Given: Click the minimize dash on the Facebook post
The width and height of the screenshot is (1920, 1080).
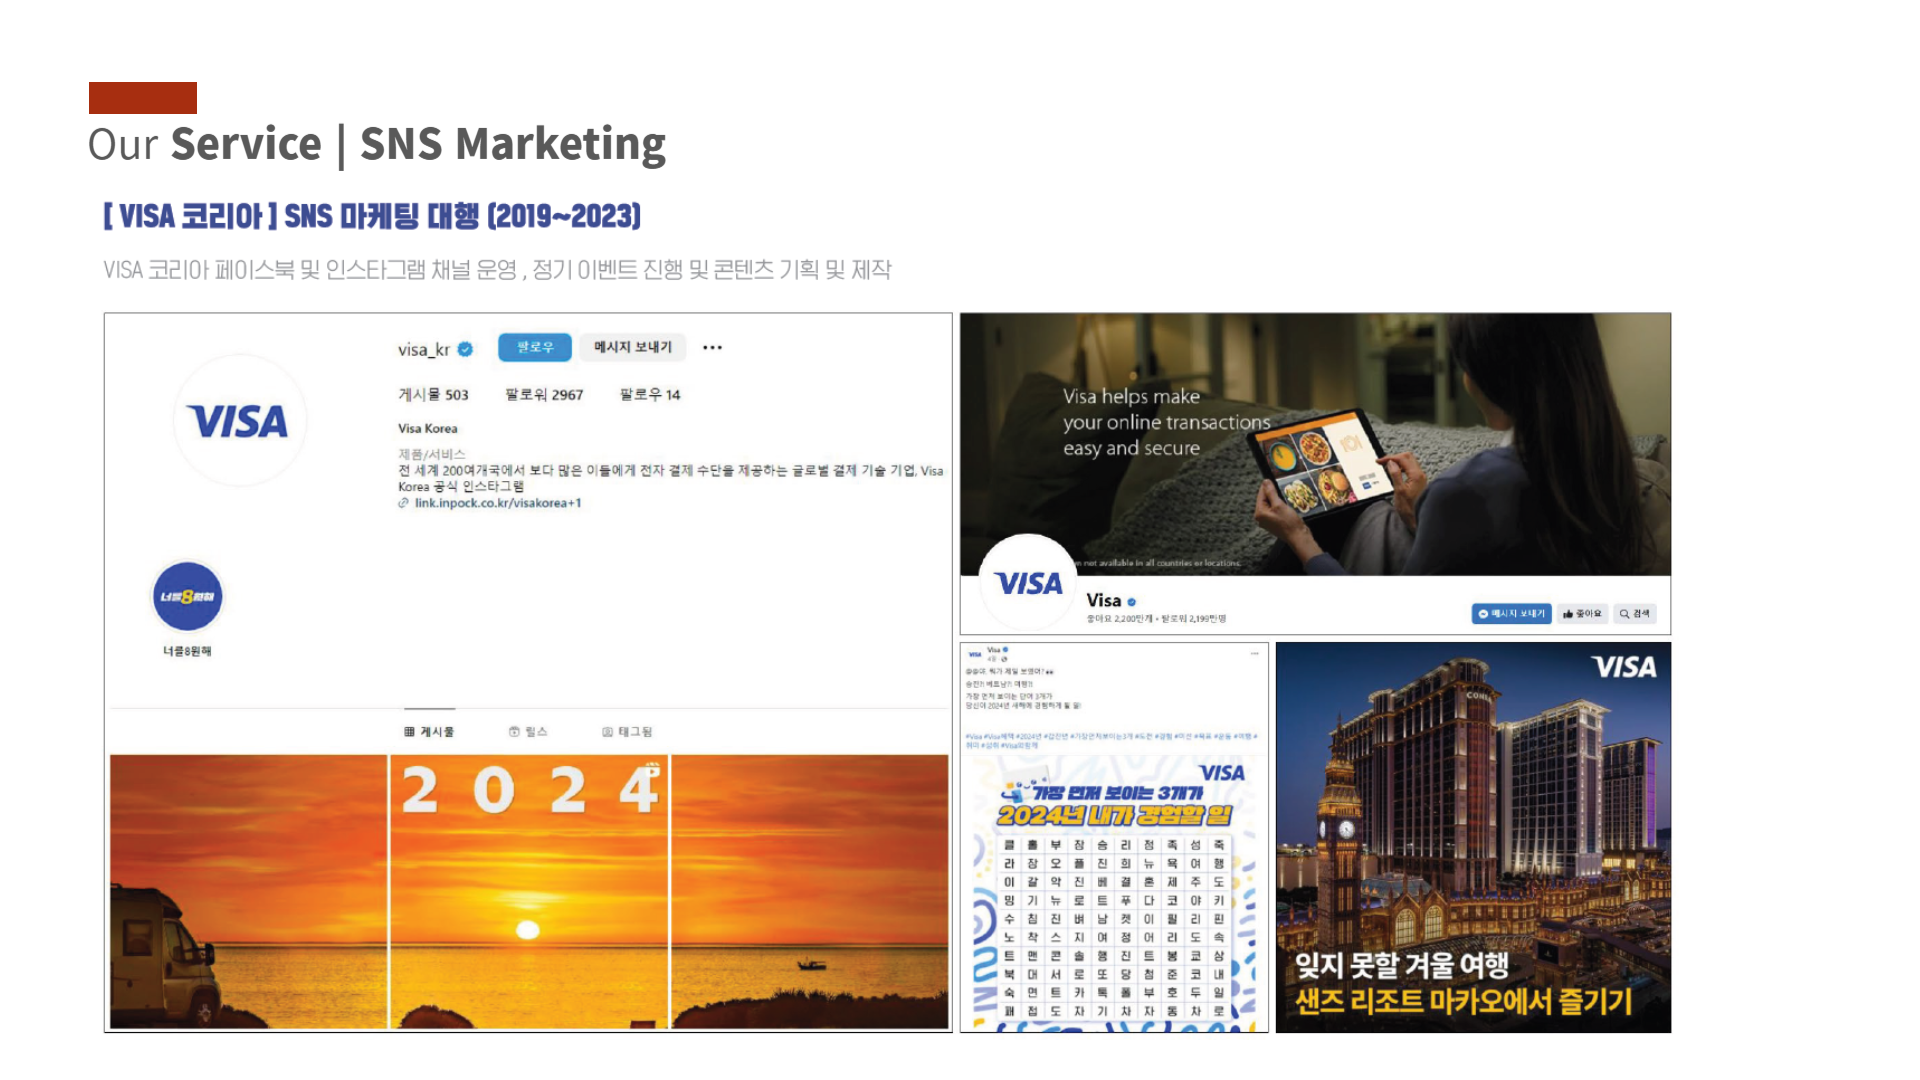Looking at the screenshot, I should tap(1254, 653).
